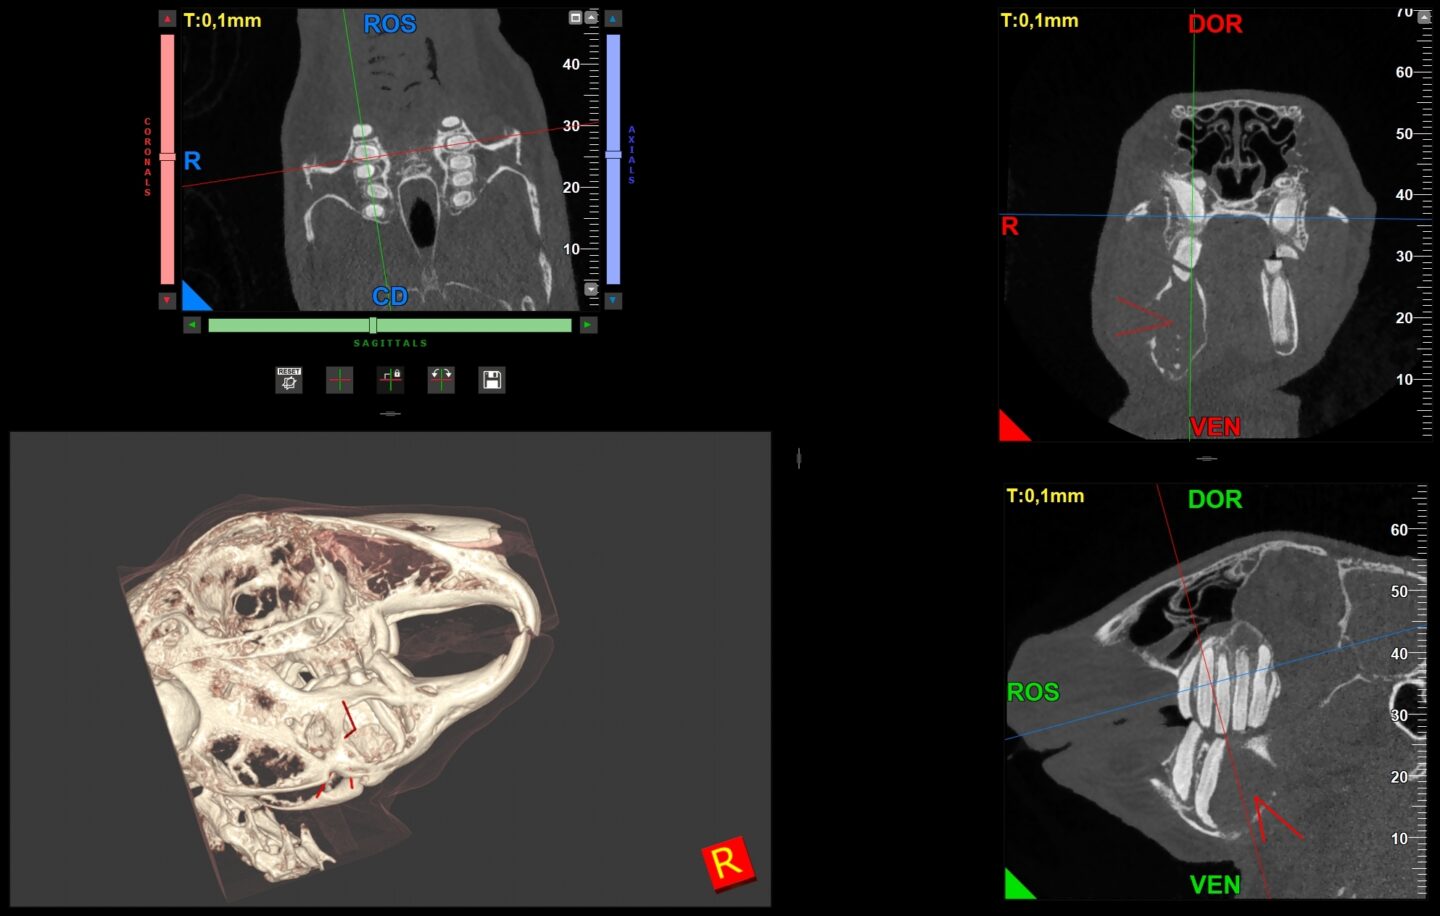Click the rotate crosshair lines icon

pos(441,380)
